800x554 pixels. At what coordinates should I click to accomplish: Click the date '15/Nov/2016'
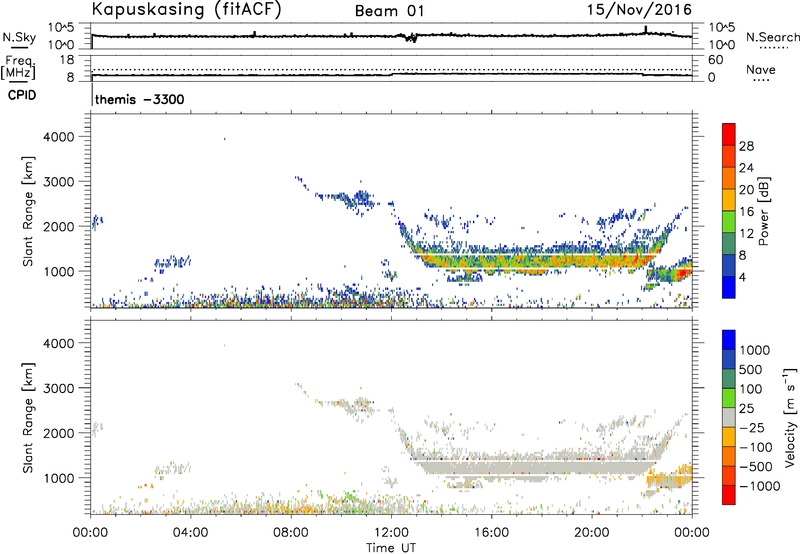(639, 10)
